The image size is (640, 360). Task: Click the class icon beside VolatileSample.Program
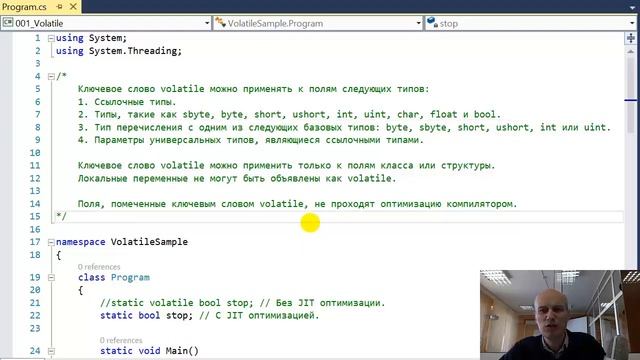click(x=220, y=22)
